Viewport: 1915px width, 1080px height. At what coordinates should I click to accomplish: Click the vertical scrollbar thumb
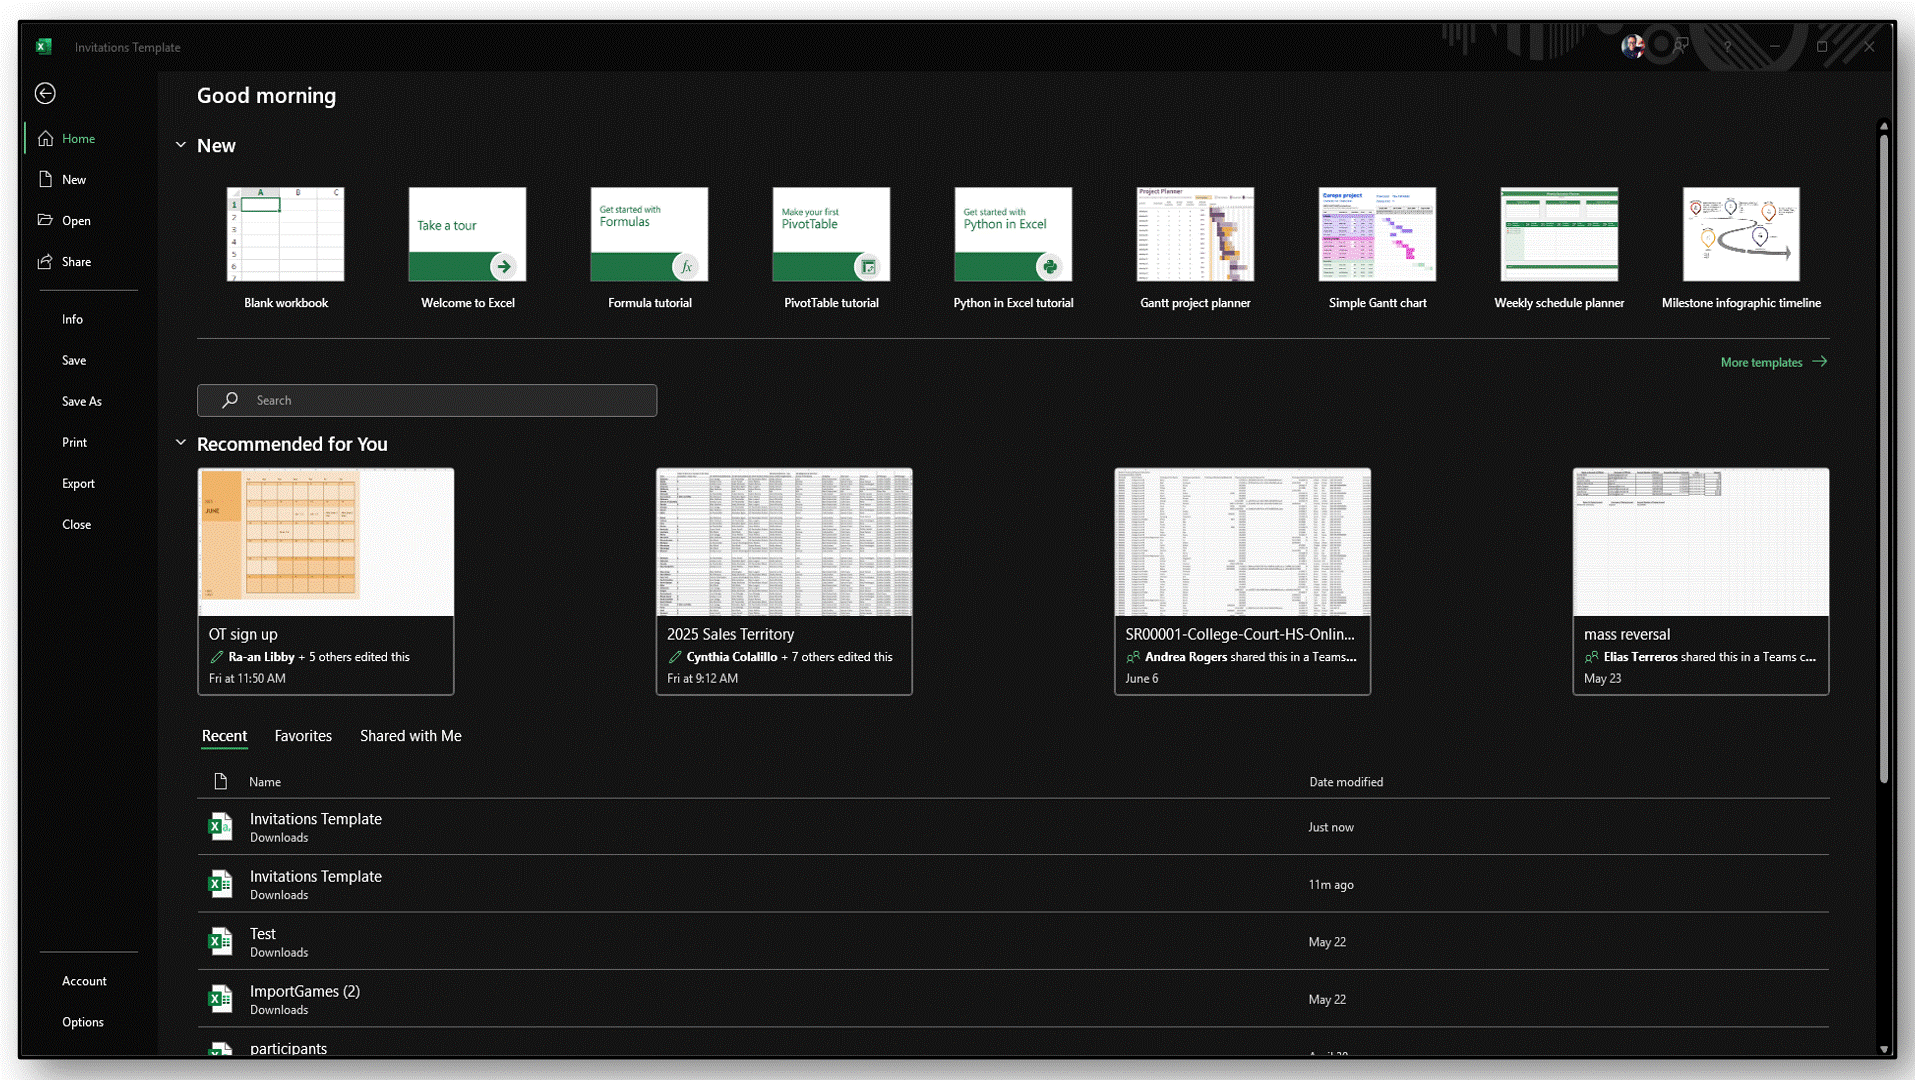1884,457
